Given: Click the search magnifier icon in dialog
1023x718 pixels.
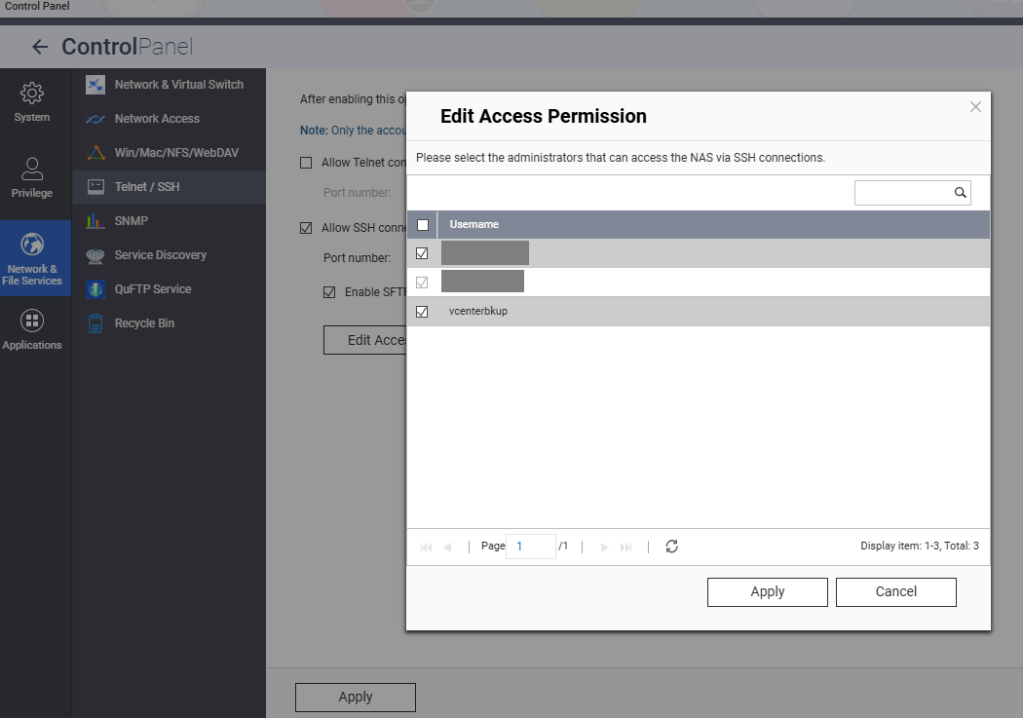Looking at the screenshot, I should [x=960, y=193].
